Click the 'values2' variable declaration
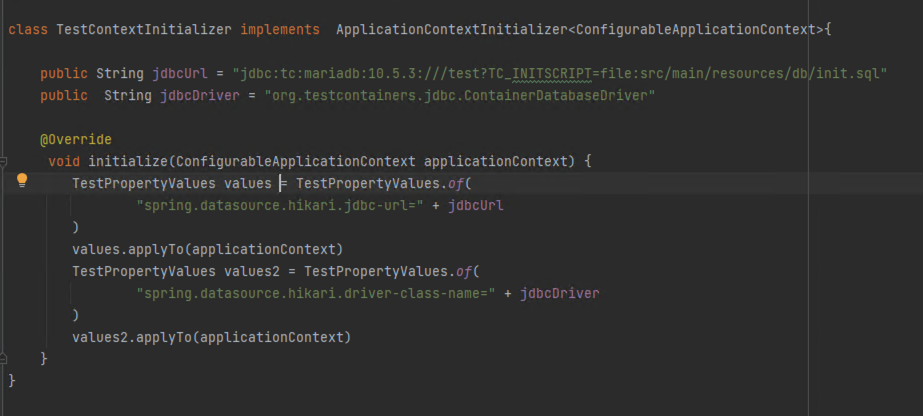The image size is (923, 416). [252, 272]
